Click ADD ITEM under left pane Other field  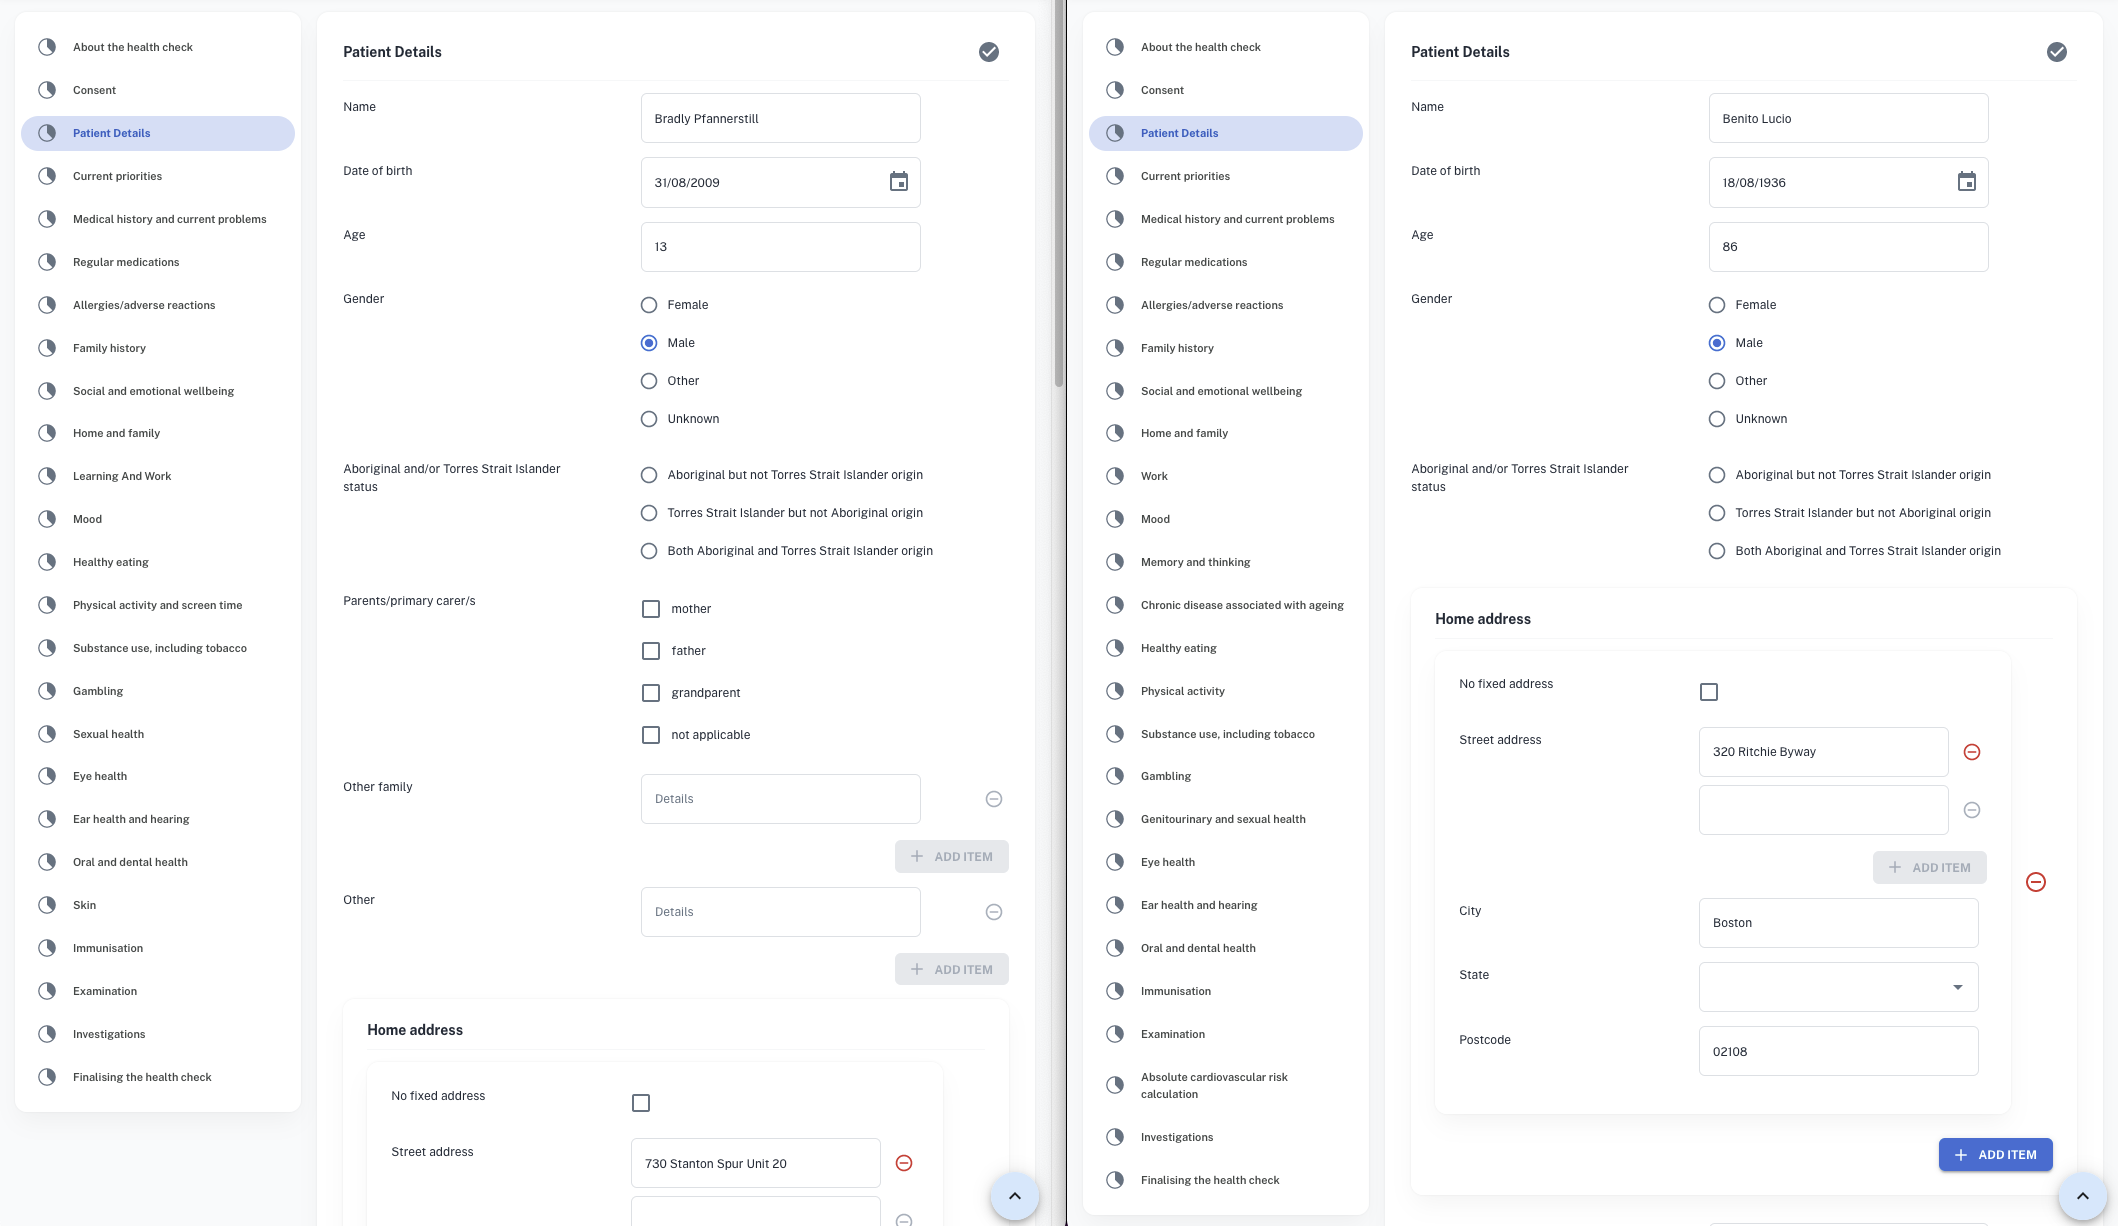951,970
